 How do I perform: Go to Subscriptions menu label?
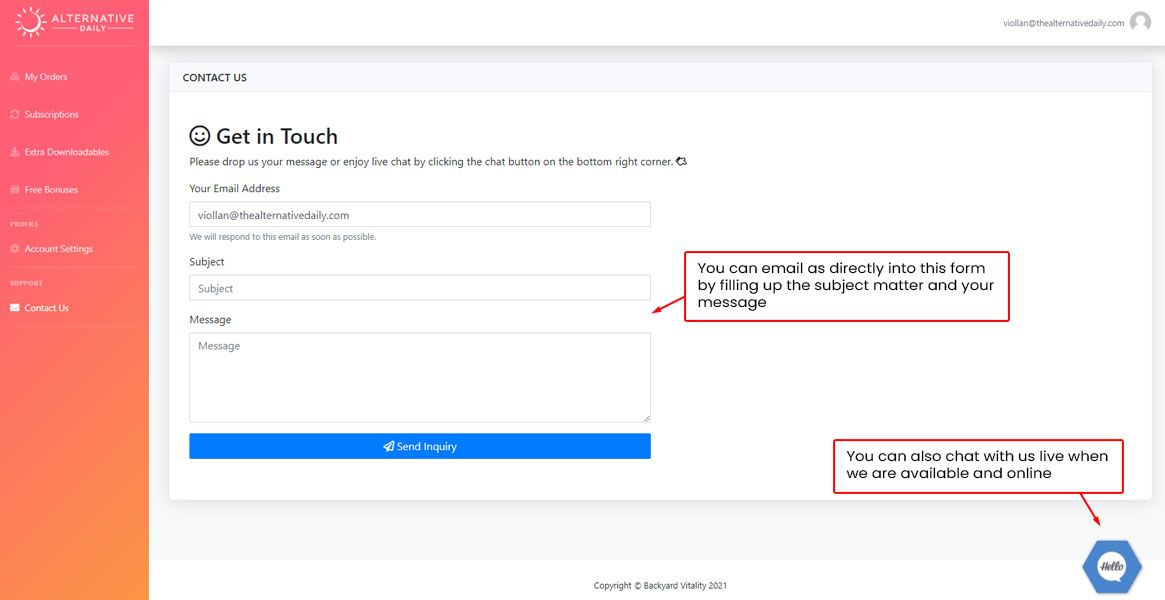[x=52, y=115]
